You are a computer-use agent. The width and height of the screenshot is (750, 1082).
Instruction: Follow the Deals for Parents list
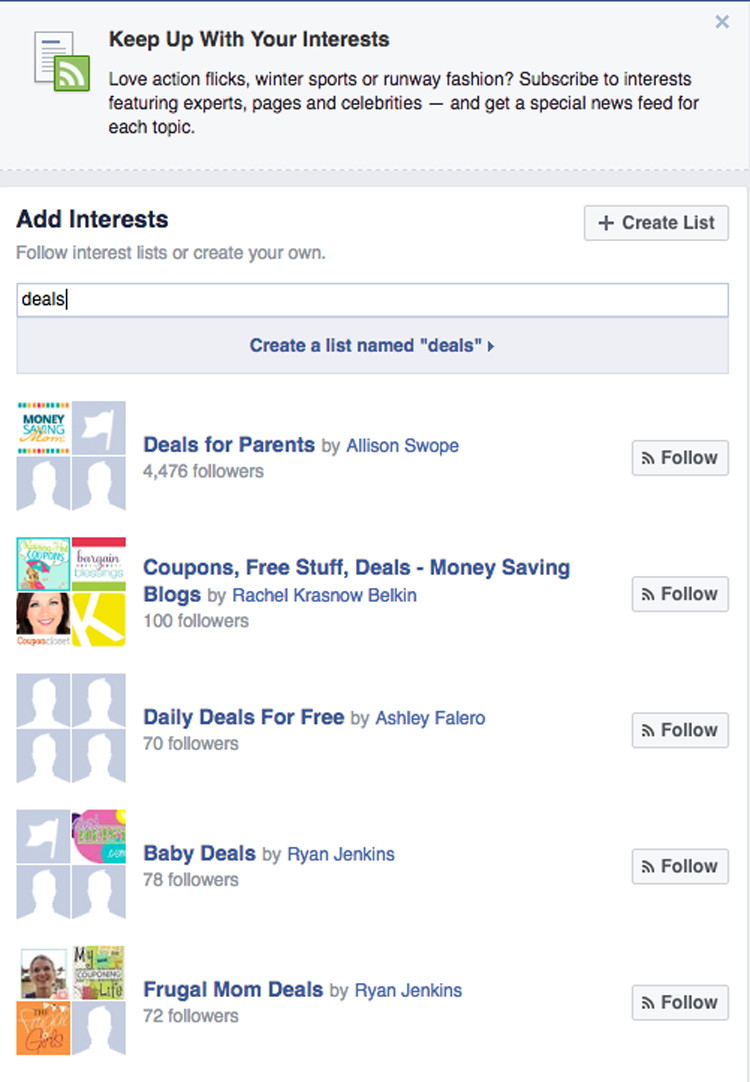pos(680,458)
